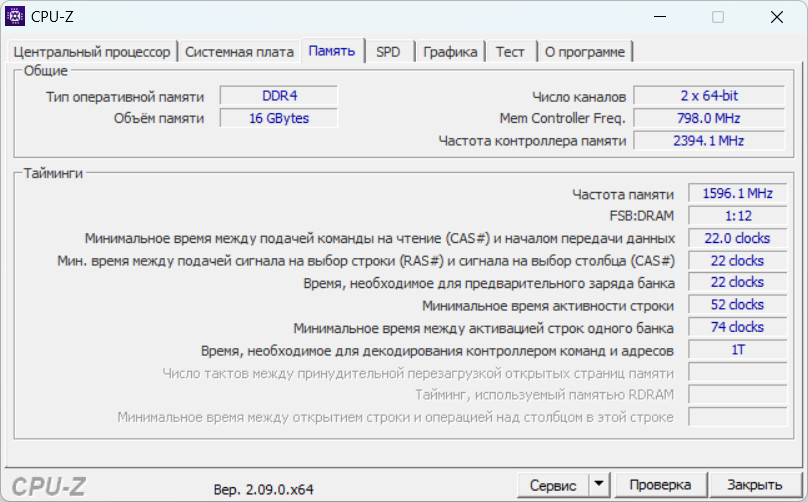The image size is (808, 502).
Task: Click the 52 clocks value
Action: pos(737,305)
